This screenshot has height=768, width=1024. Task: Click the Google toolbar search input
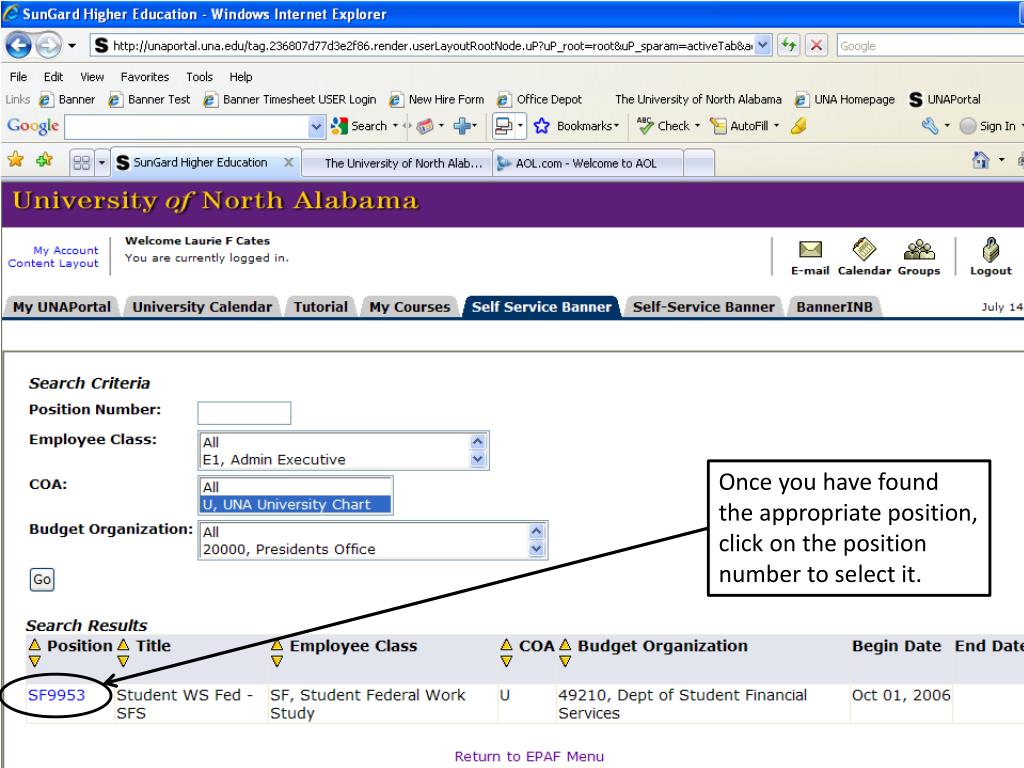click(x=186, y=127)
